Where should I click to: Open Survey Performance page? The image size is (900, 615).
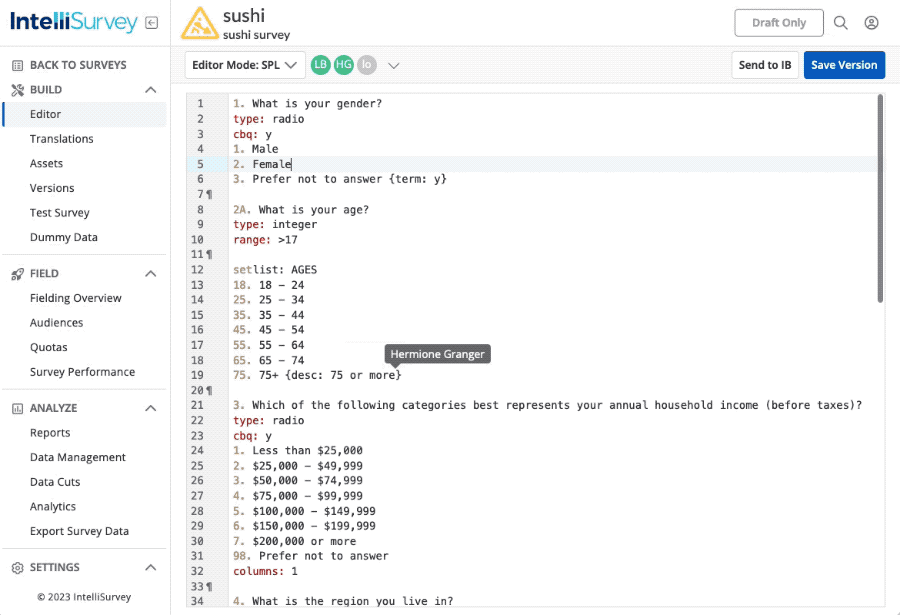click(x=83, y=372)
